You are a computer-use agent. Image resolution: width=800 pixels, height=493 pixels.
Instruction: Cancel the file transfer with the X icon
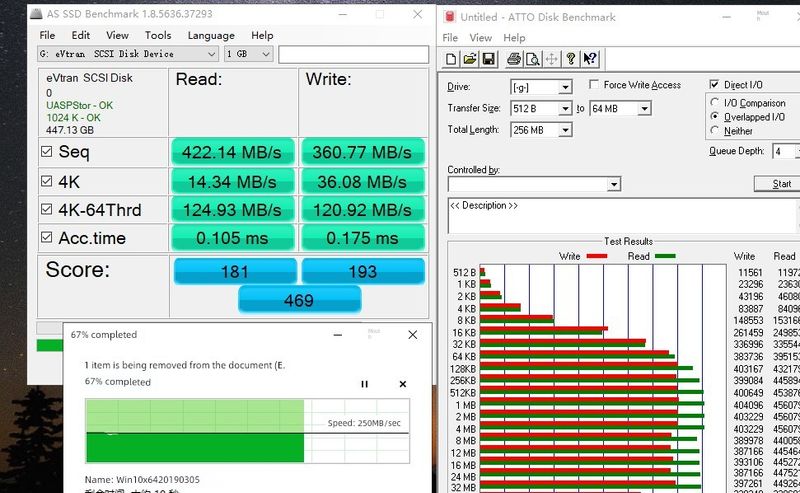(403, 384)
